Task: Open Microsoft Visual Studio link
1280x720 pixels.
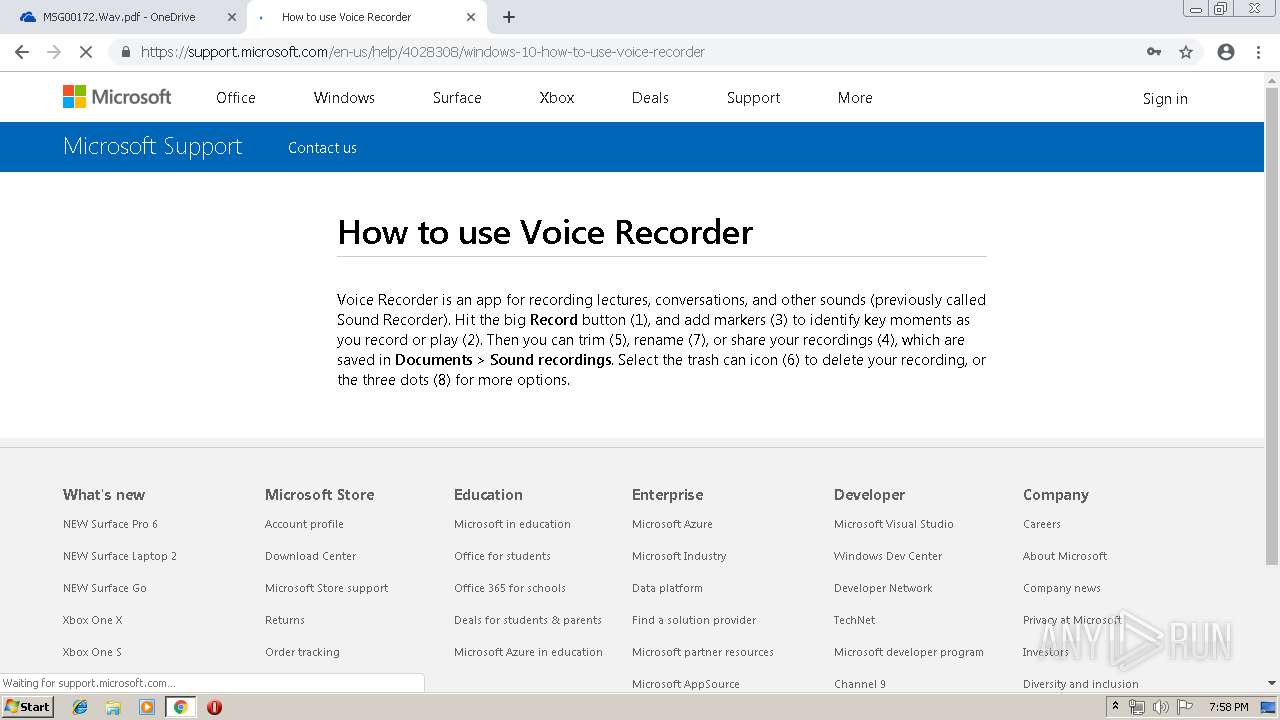Action: [x=894, y=524]
